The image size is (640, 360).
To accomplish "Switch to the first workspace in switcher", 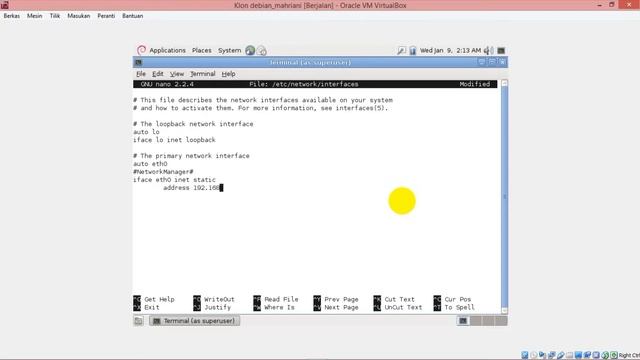I will [463, 321].
